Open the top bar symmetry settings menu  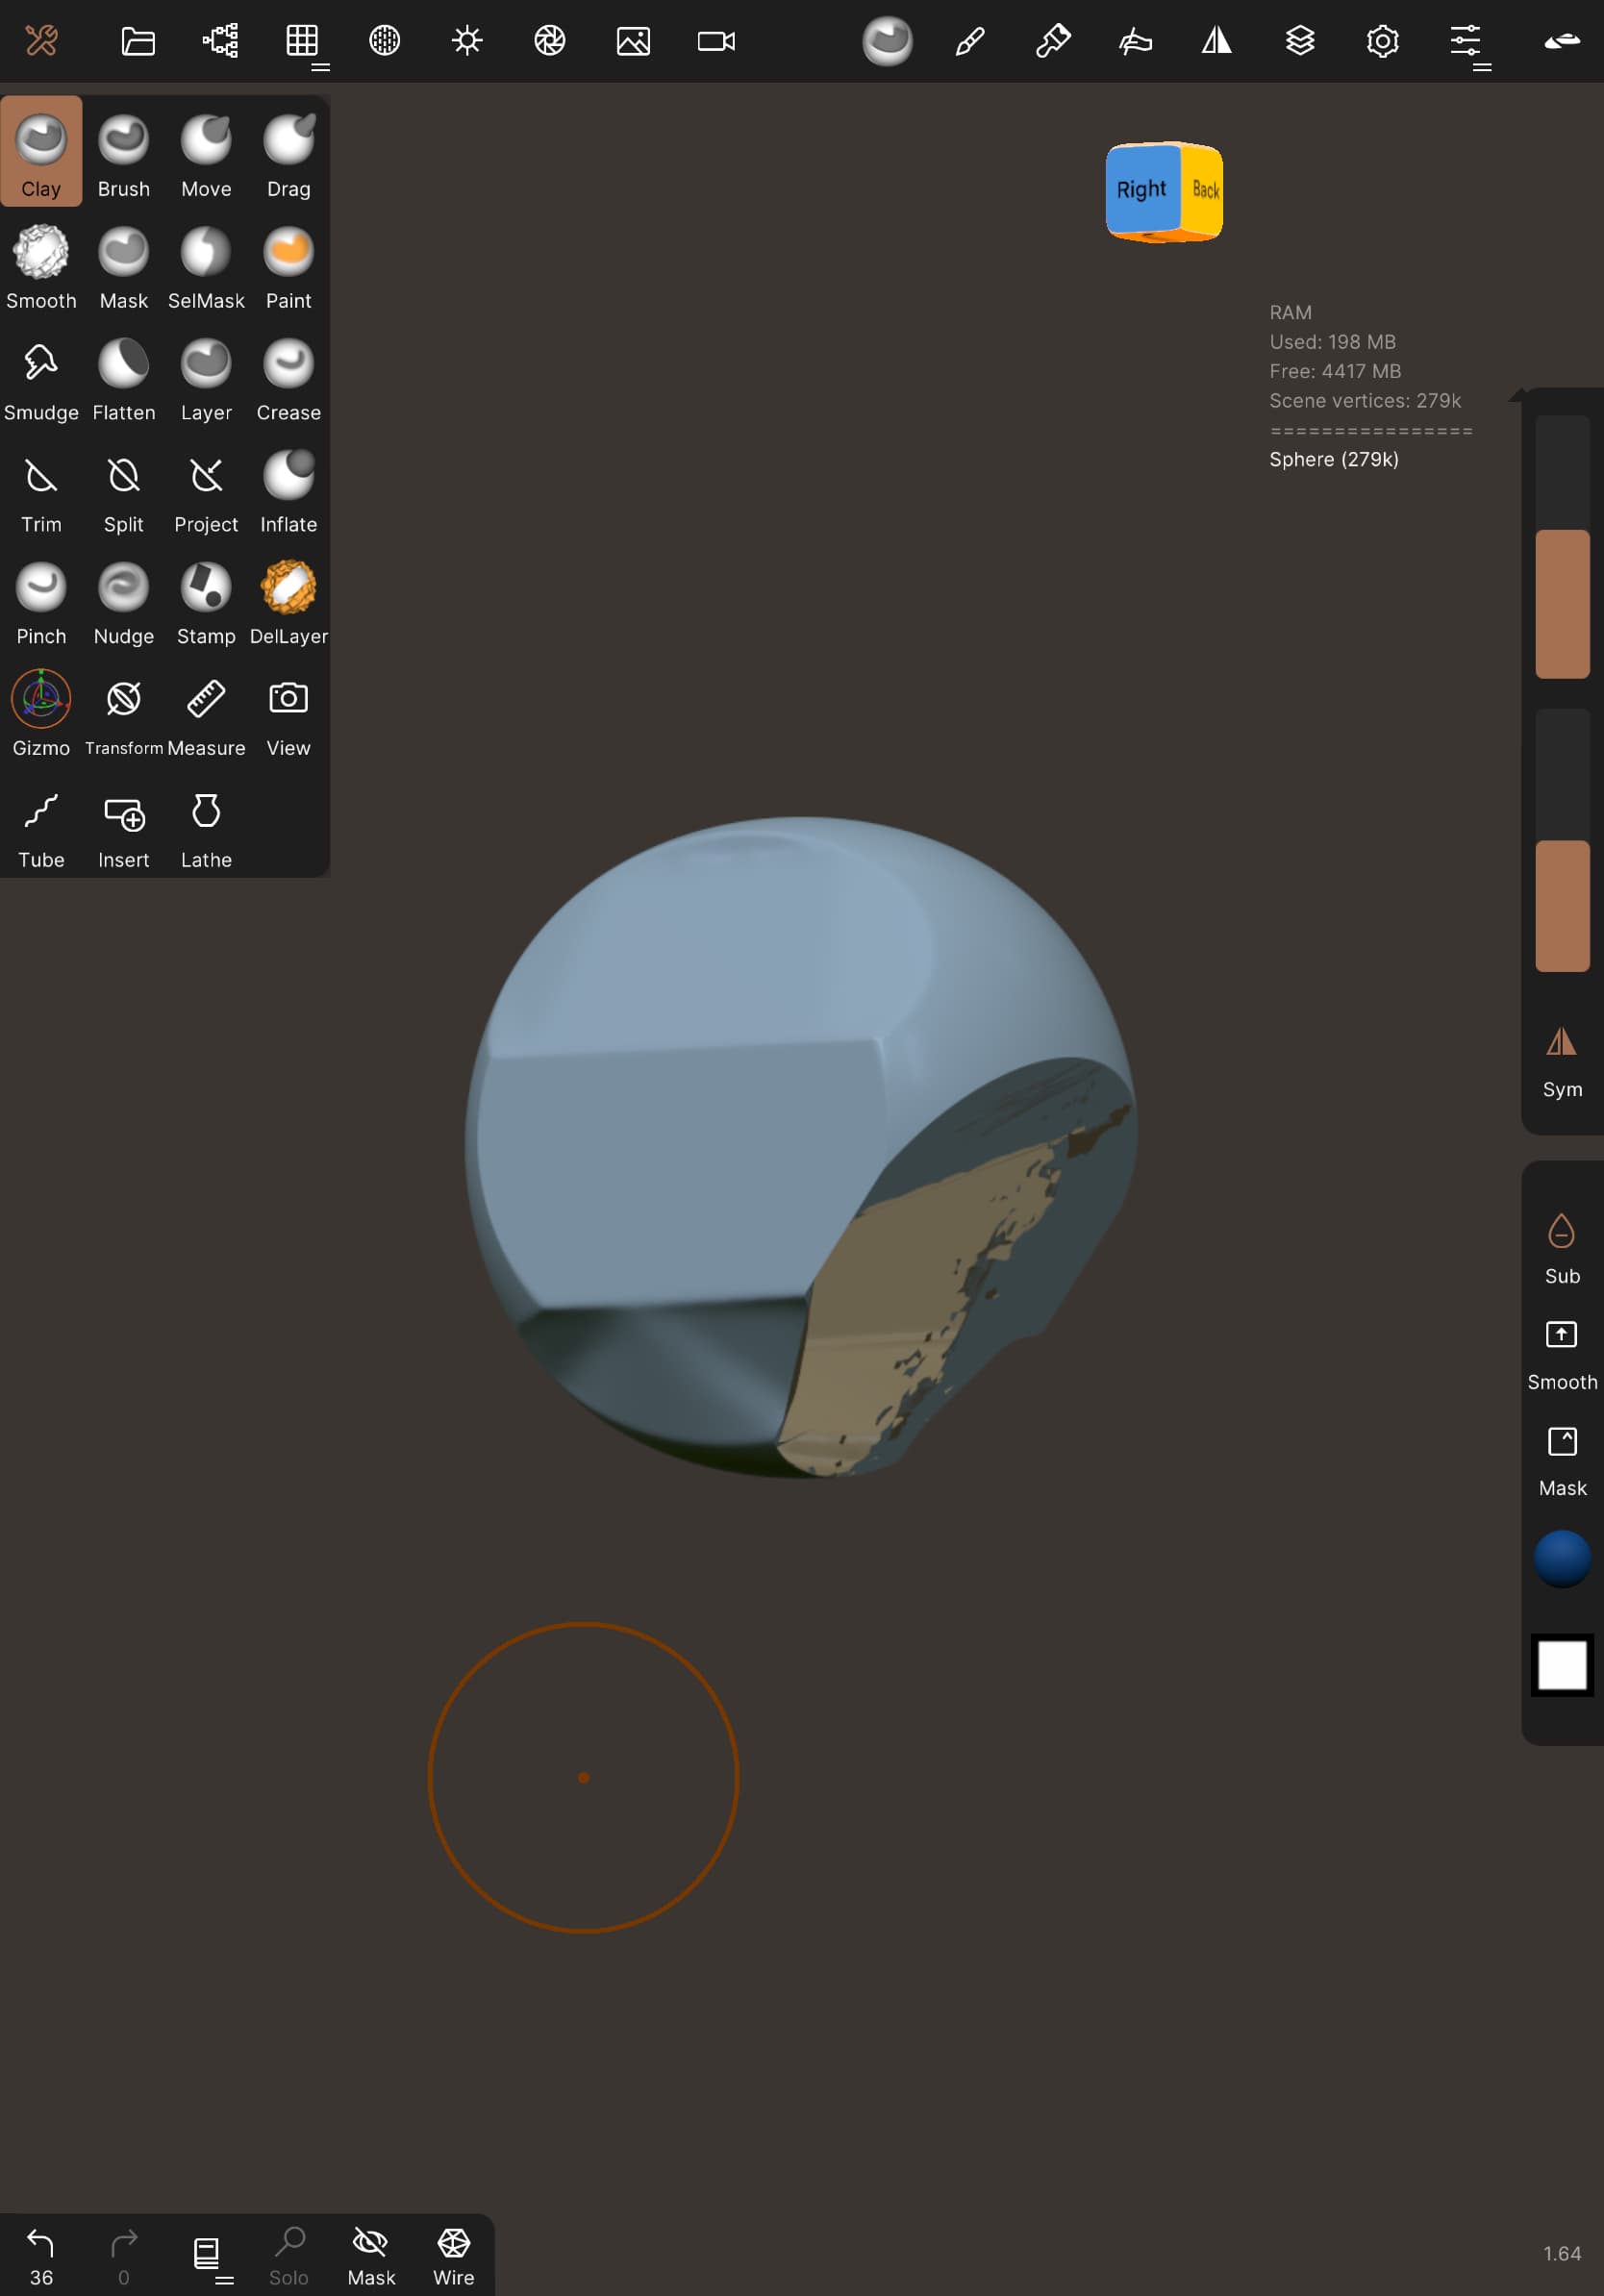(x=1217, y=41)
